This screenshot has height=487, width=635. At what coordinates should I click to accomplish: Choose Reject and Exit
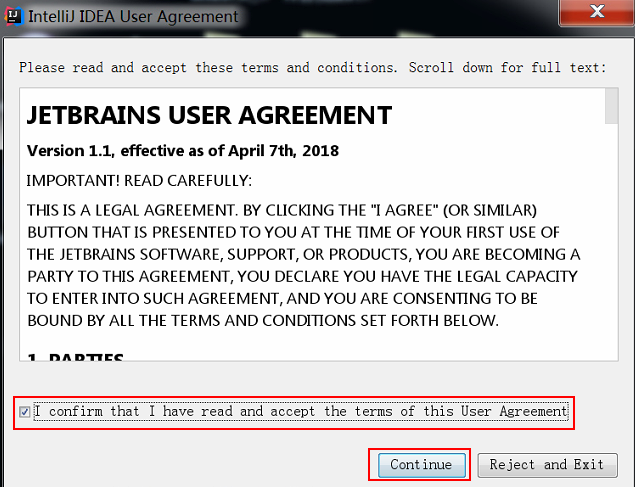[548, 465]
